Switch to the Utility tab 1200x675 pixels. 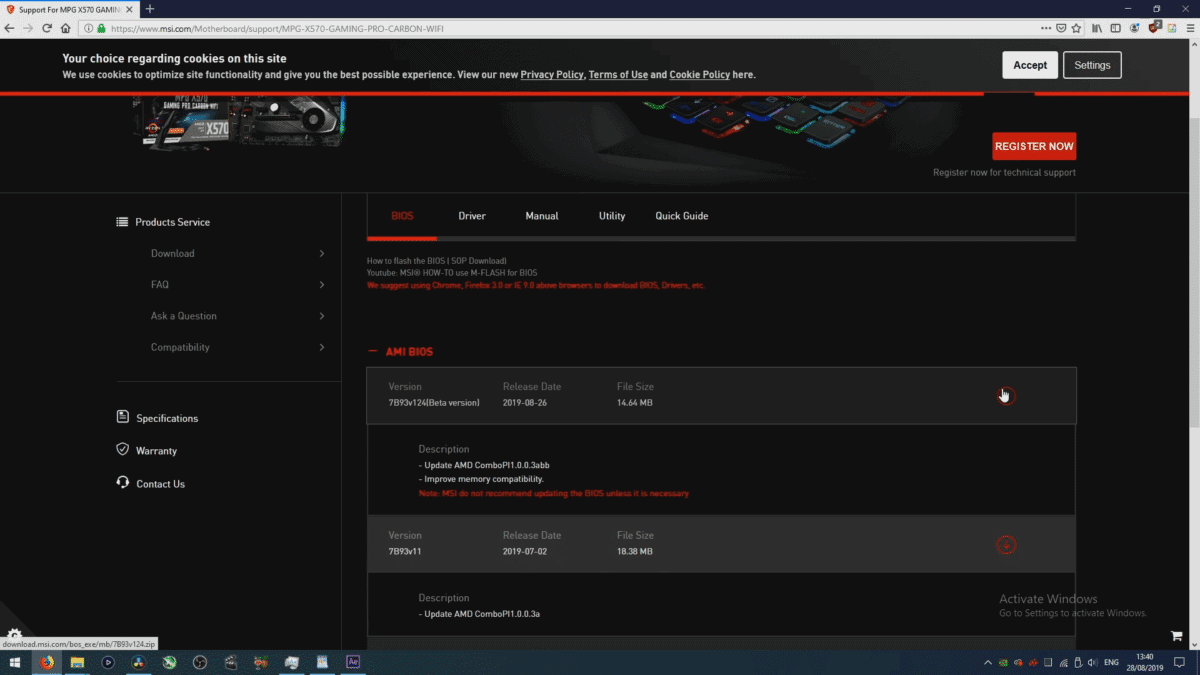[x=612, y=216]
